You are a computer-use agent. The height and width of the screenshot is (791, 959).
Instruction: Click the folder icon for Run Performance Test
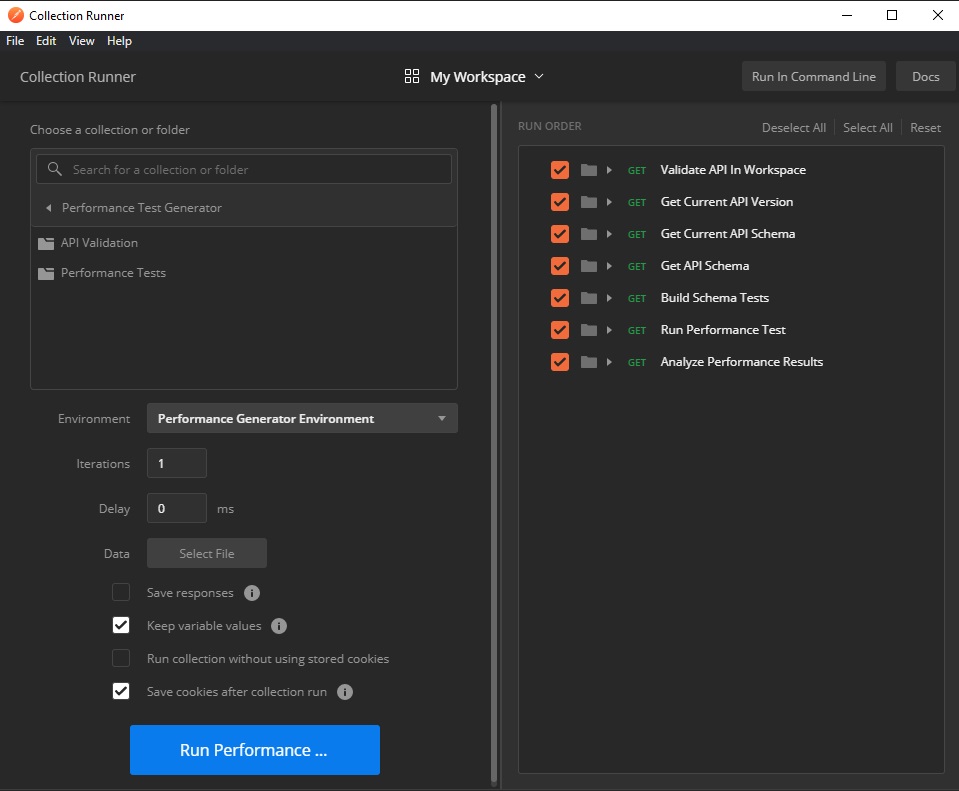589,330
